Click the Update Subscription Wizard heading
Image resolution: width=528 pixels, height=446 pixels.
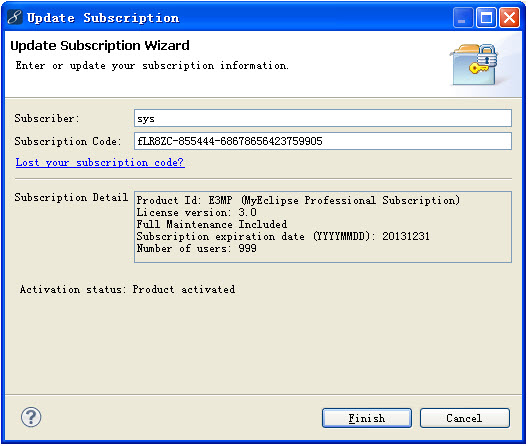100,45
